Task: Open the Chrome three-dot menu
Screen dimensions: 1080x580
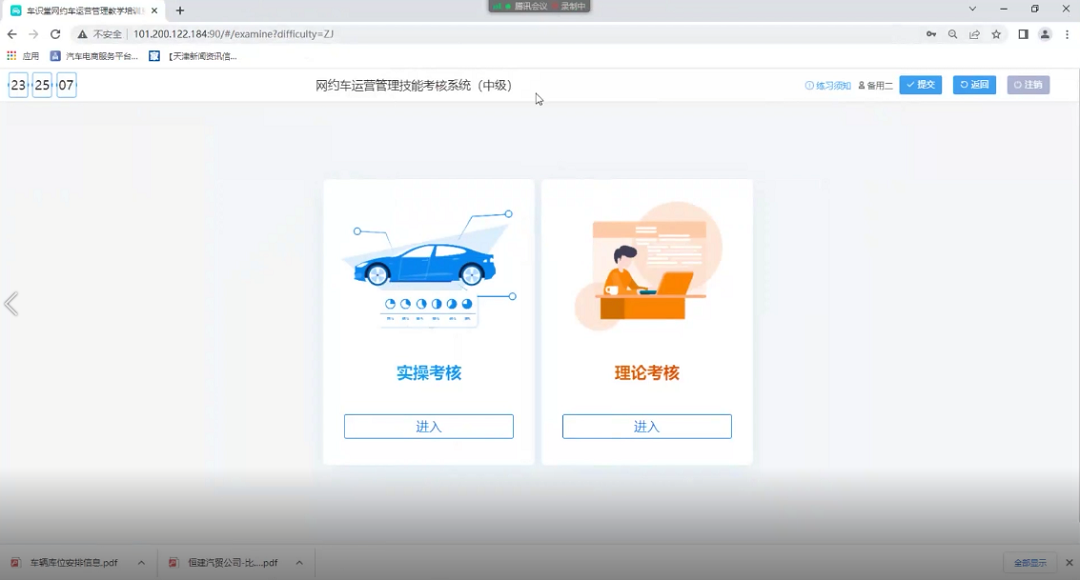Action: (1067, 33)
